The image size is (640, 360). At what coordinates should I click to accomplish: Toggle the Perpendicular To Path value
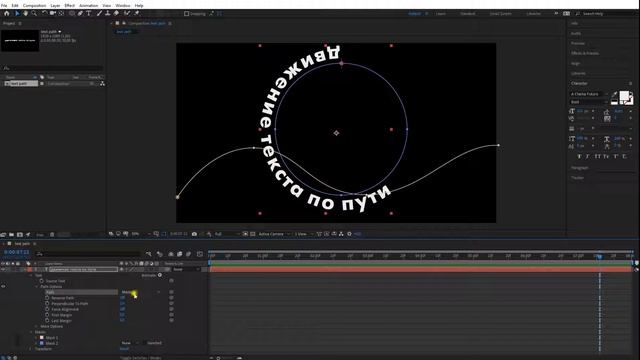[122, 304]
